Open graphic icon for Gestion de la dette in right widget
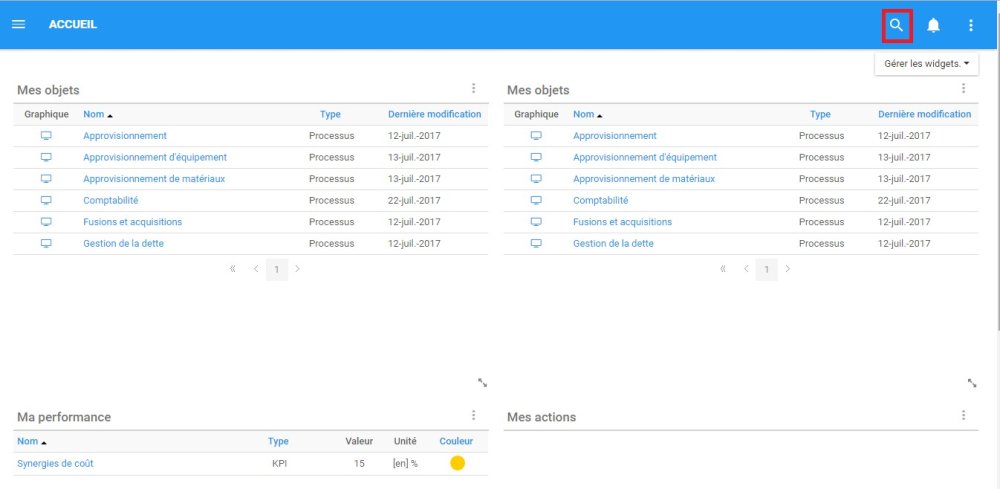The image size is (1000, 489). [x=536, y=244]
